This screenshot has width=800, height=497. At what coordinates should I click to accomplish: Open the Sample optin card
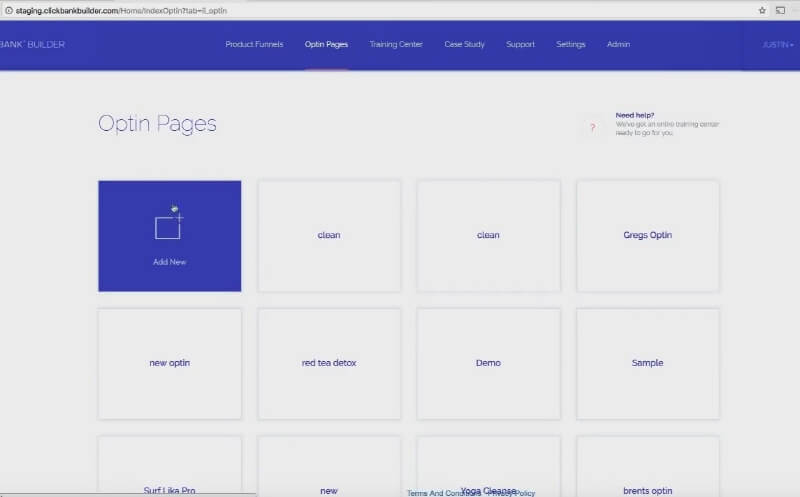tap(647, 364)
